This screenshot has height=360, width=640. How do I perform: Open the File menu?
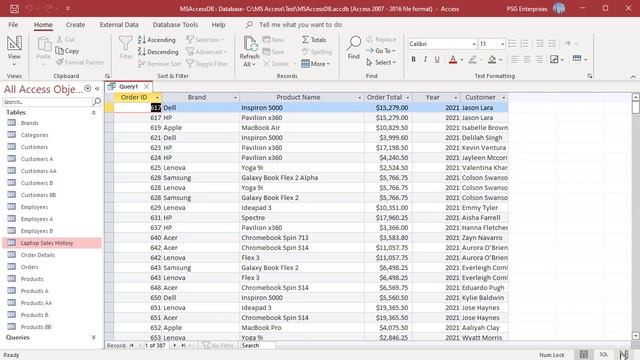point(13,24)
